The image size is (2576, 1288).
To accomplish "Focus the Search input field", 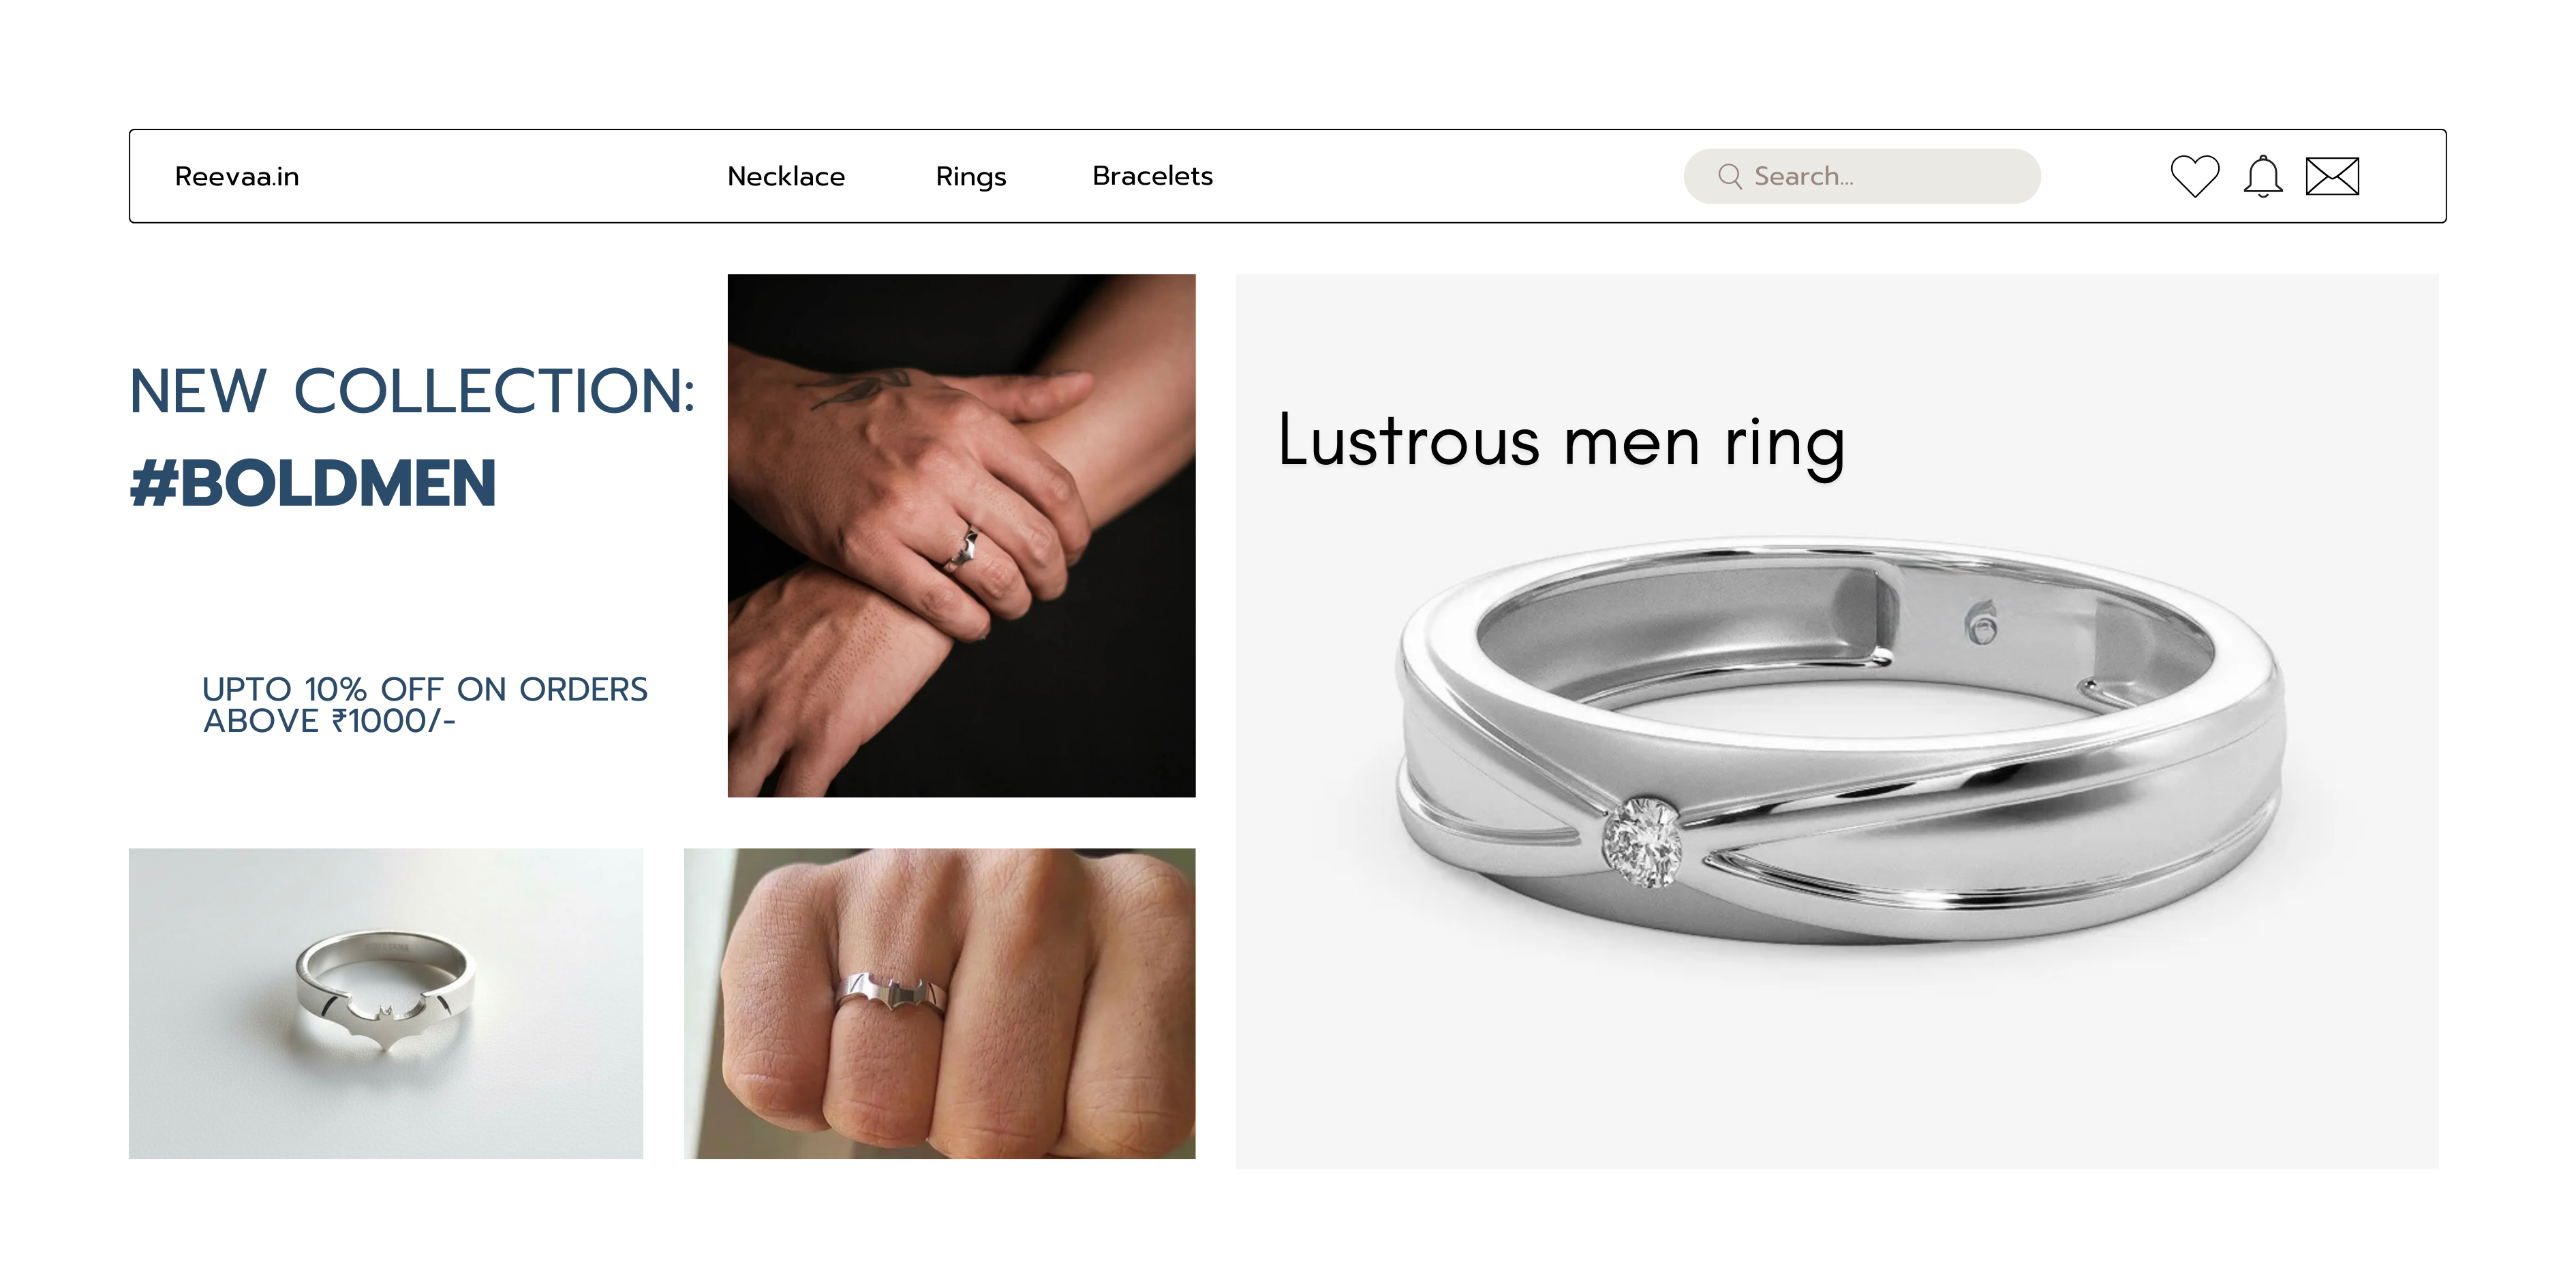I will 1862,176.
